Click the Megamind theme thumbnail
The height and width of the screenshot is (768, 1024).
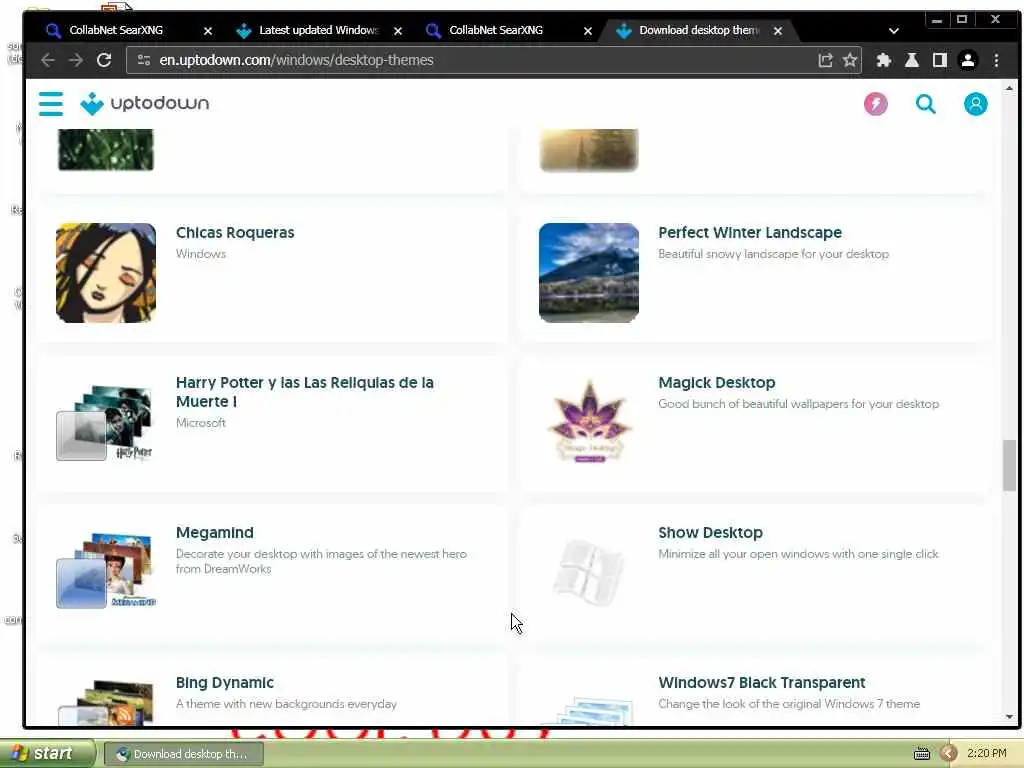pos(106,572)
